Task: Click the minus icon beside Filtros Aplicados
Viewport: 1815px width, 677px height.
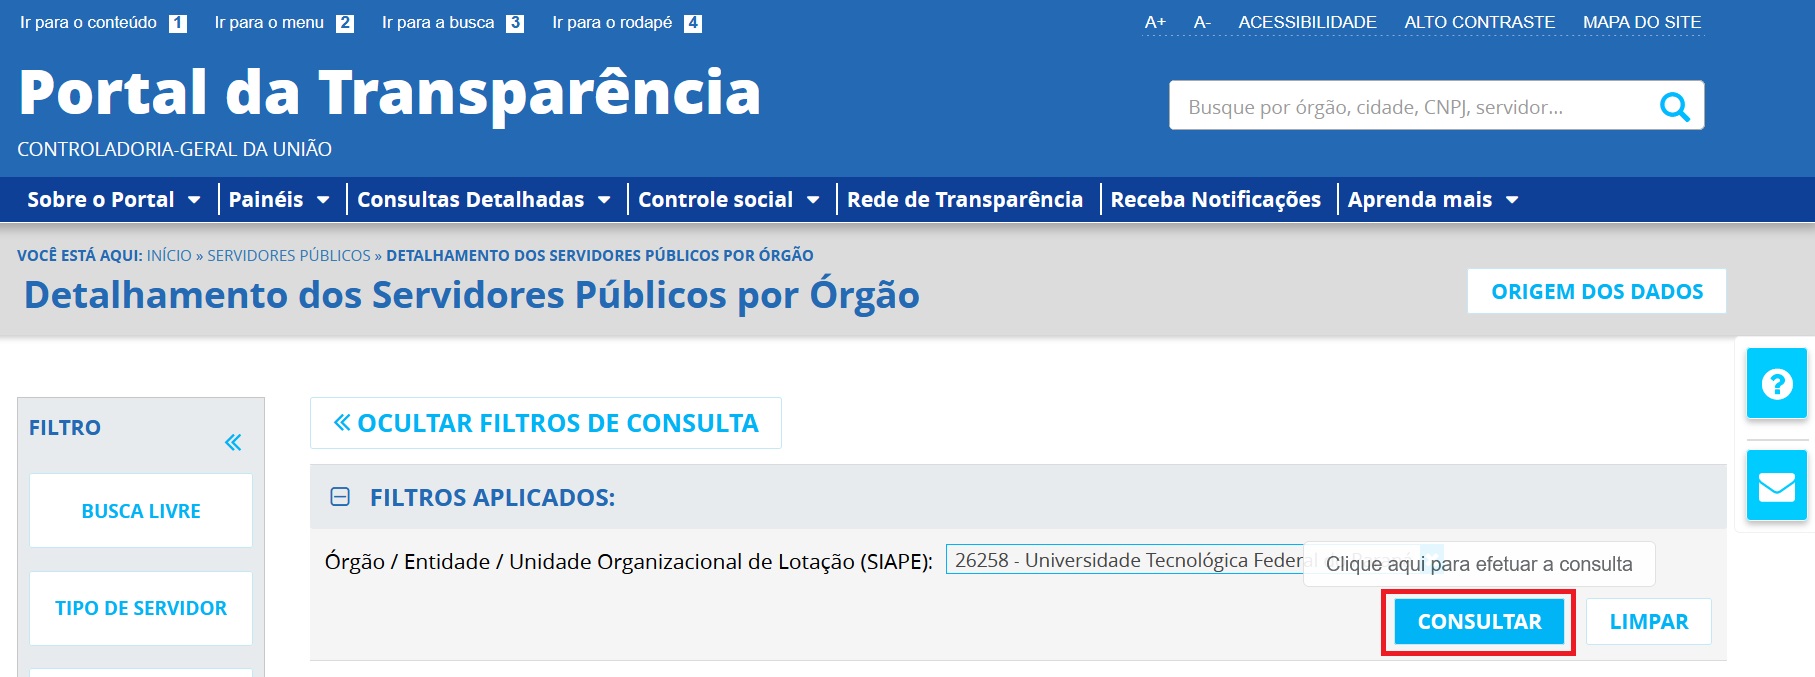Action: (340, 497)
